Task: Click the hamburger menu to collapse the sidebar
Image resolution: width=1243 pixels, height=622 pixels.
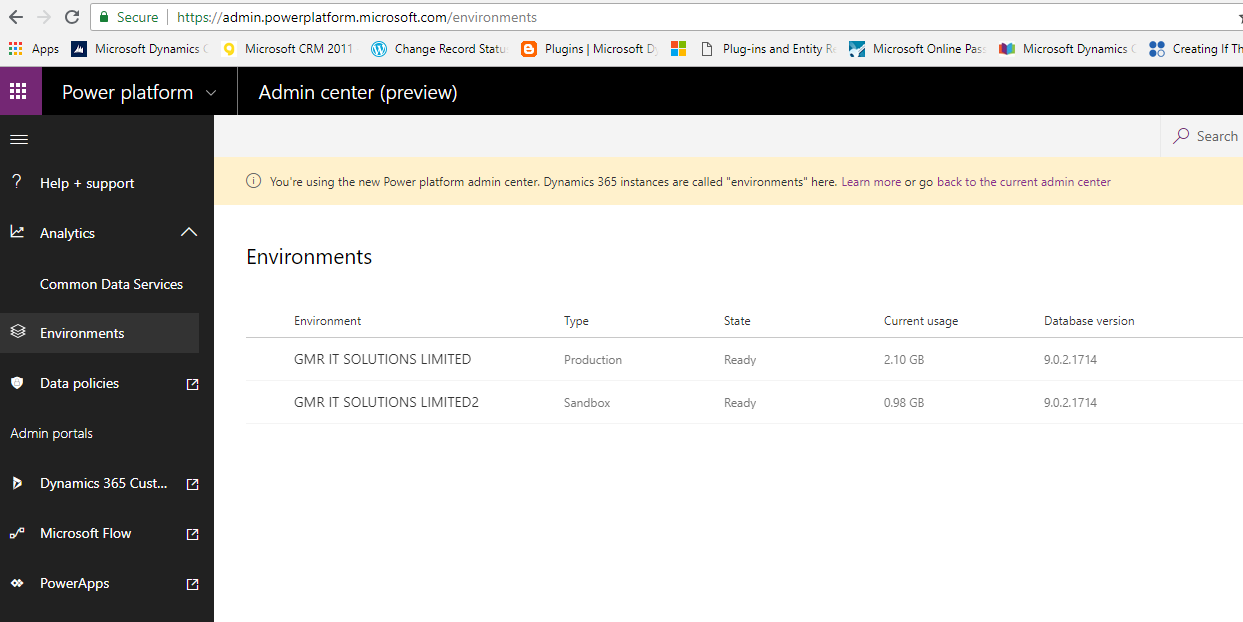Action: 19,138
